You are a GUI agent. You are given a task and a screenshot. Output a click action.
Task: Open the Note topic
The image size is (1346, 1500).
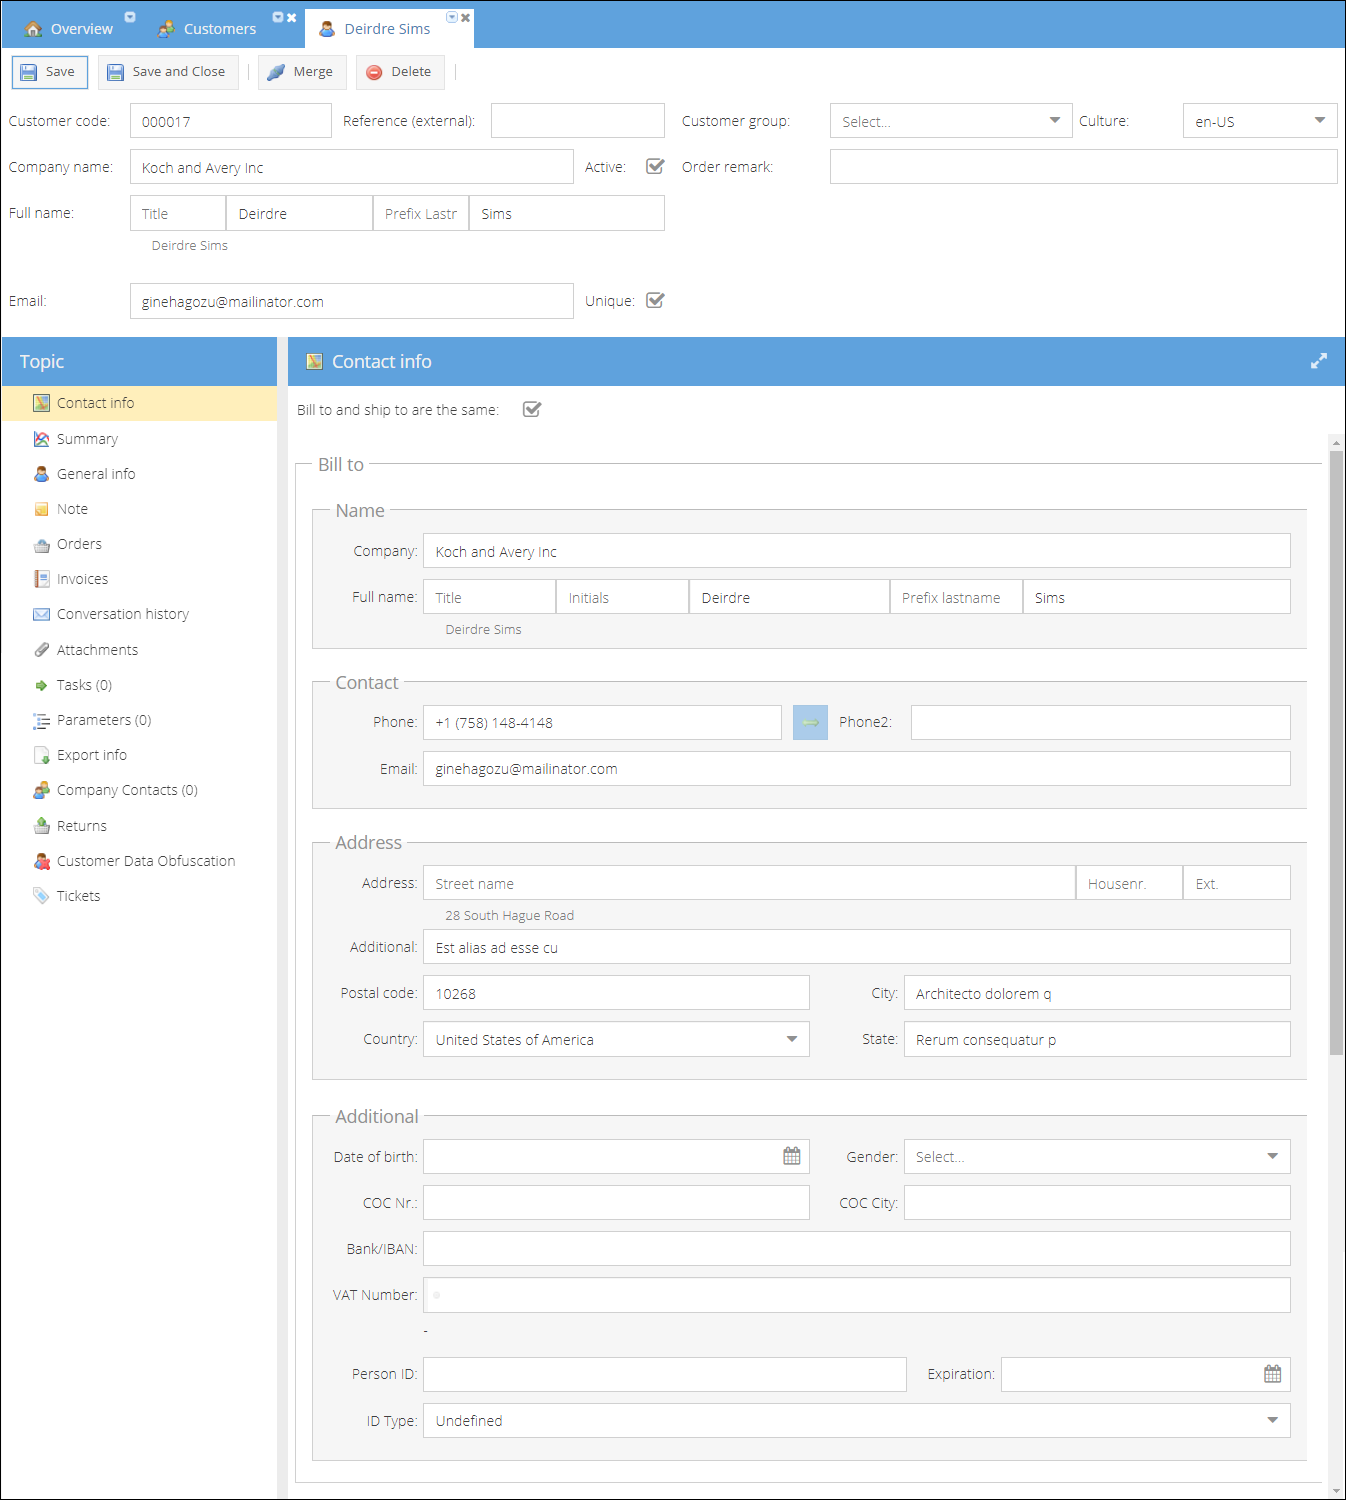tap(139, 509)
